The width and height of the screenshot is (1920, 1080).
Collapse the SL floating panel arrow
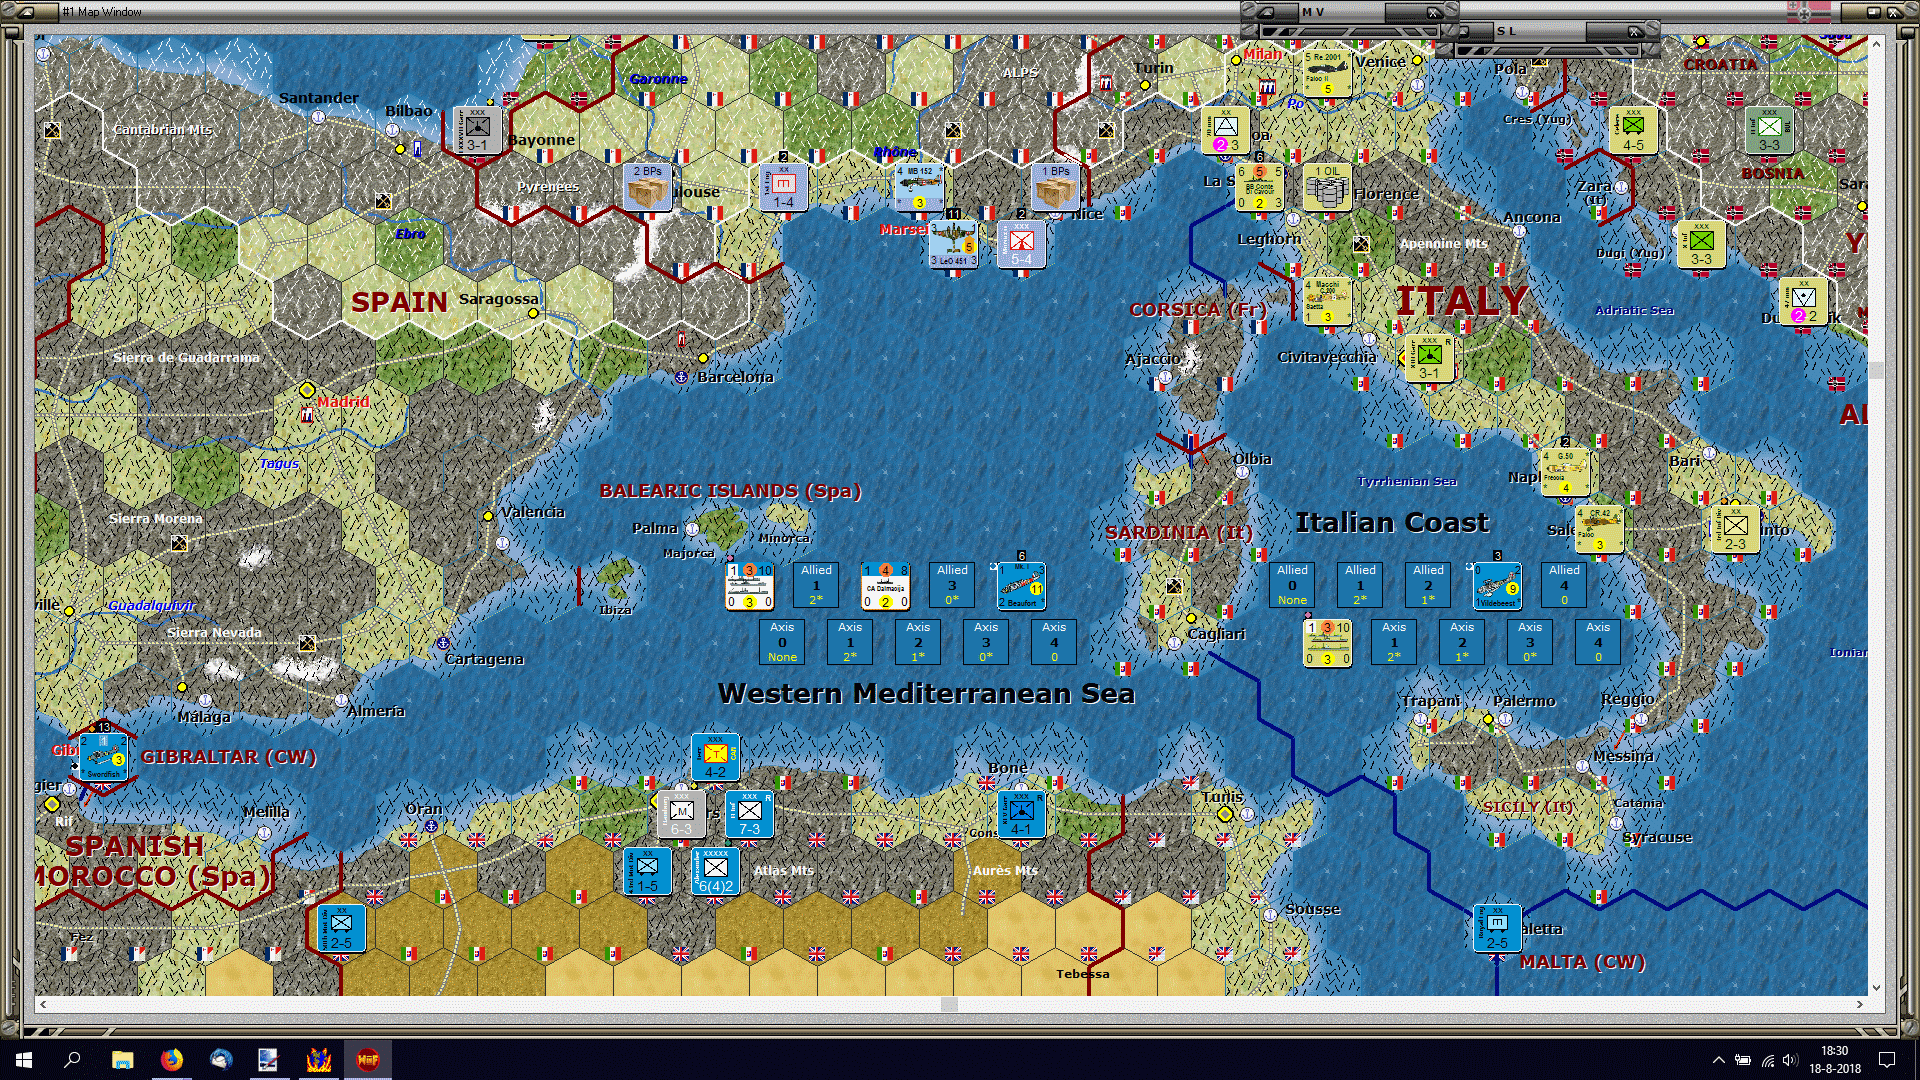[x=1462, y=31]
